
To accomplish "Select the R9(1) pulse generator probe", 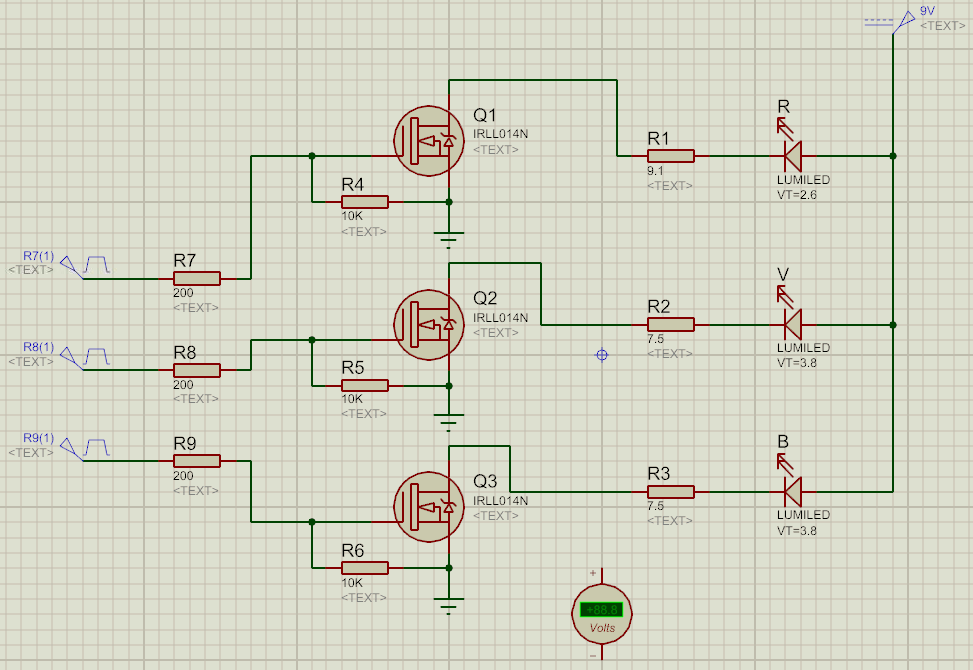I will point(85,450).
